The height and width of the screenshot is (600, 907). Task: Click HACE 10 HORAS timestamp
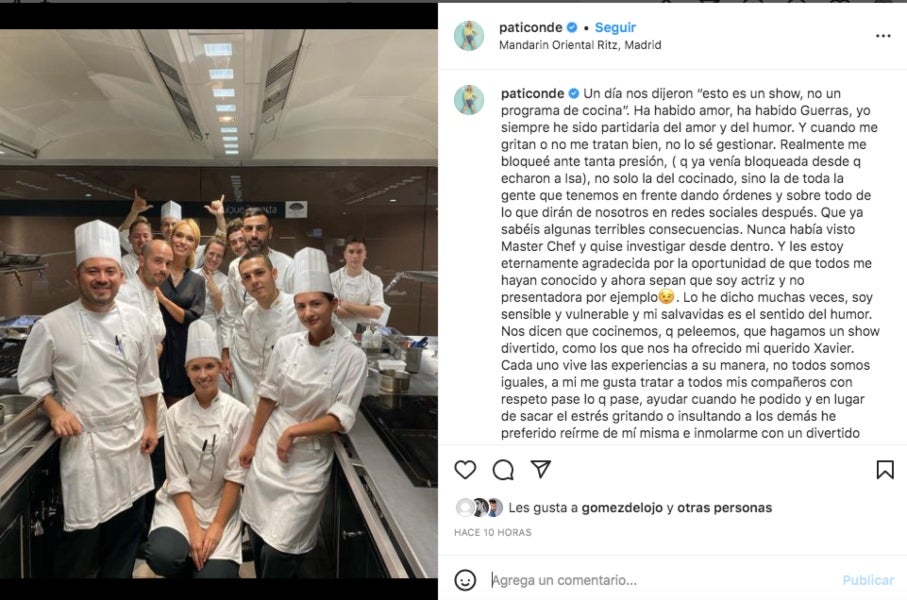492,532
